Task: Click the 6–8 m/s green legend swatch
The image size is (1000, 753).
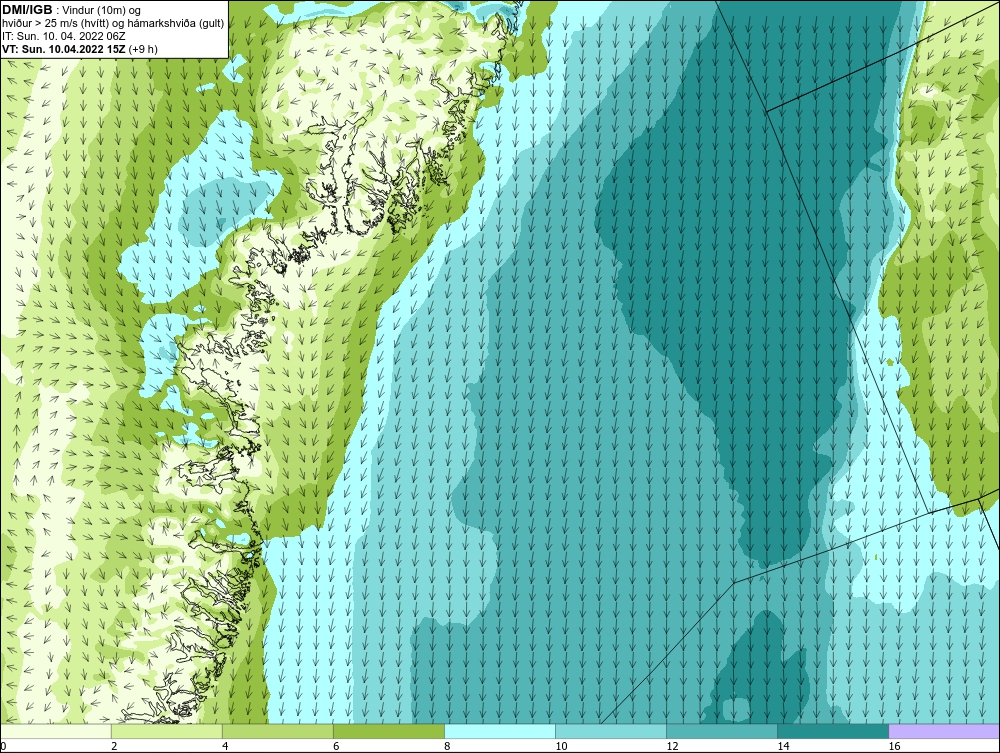Action: point(389,731)
